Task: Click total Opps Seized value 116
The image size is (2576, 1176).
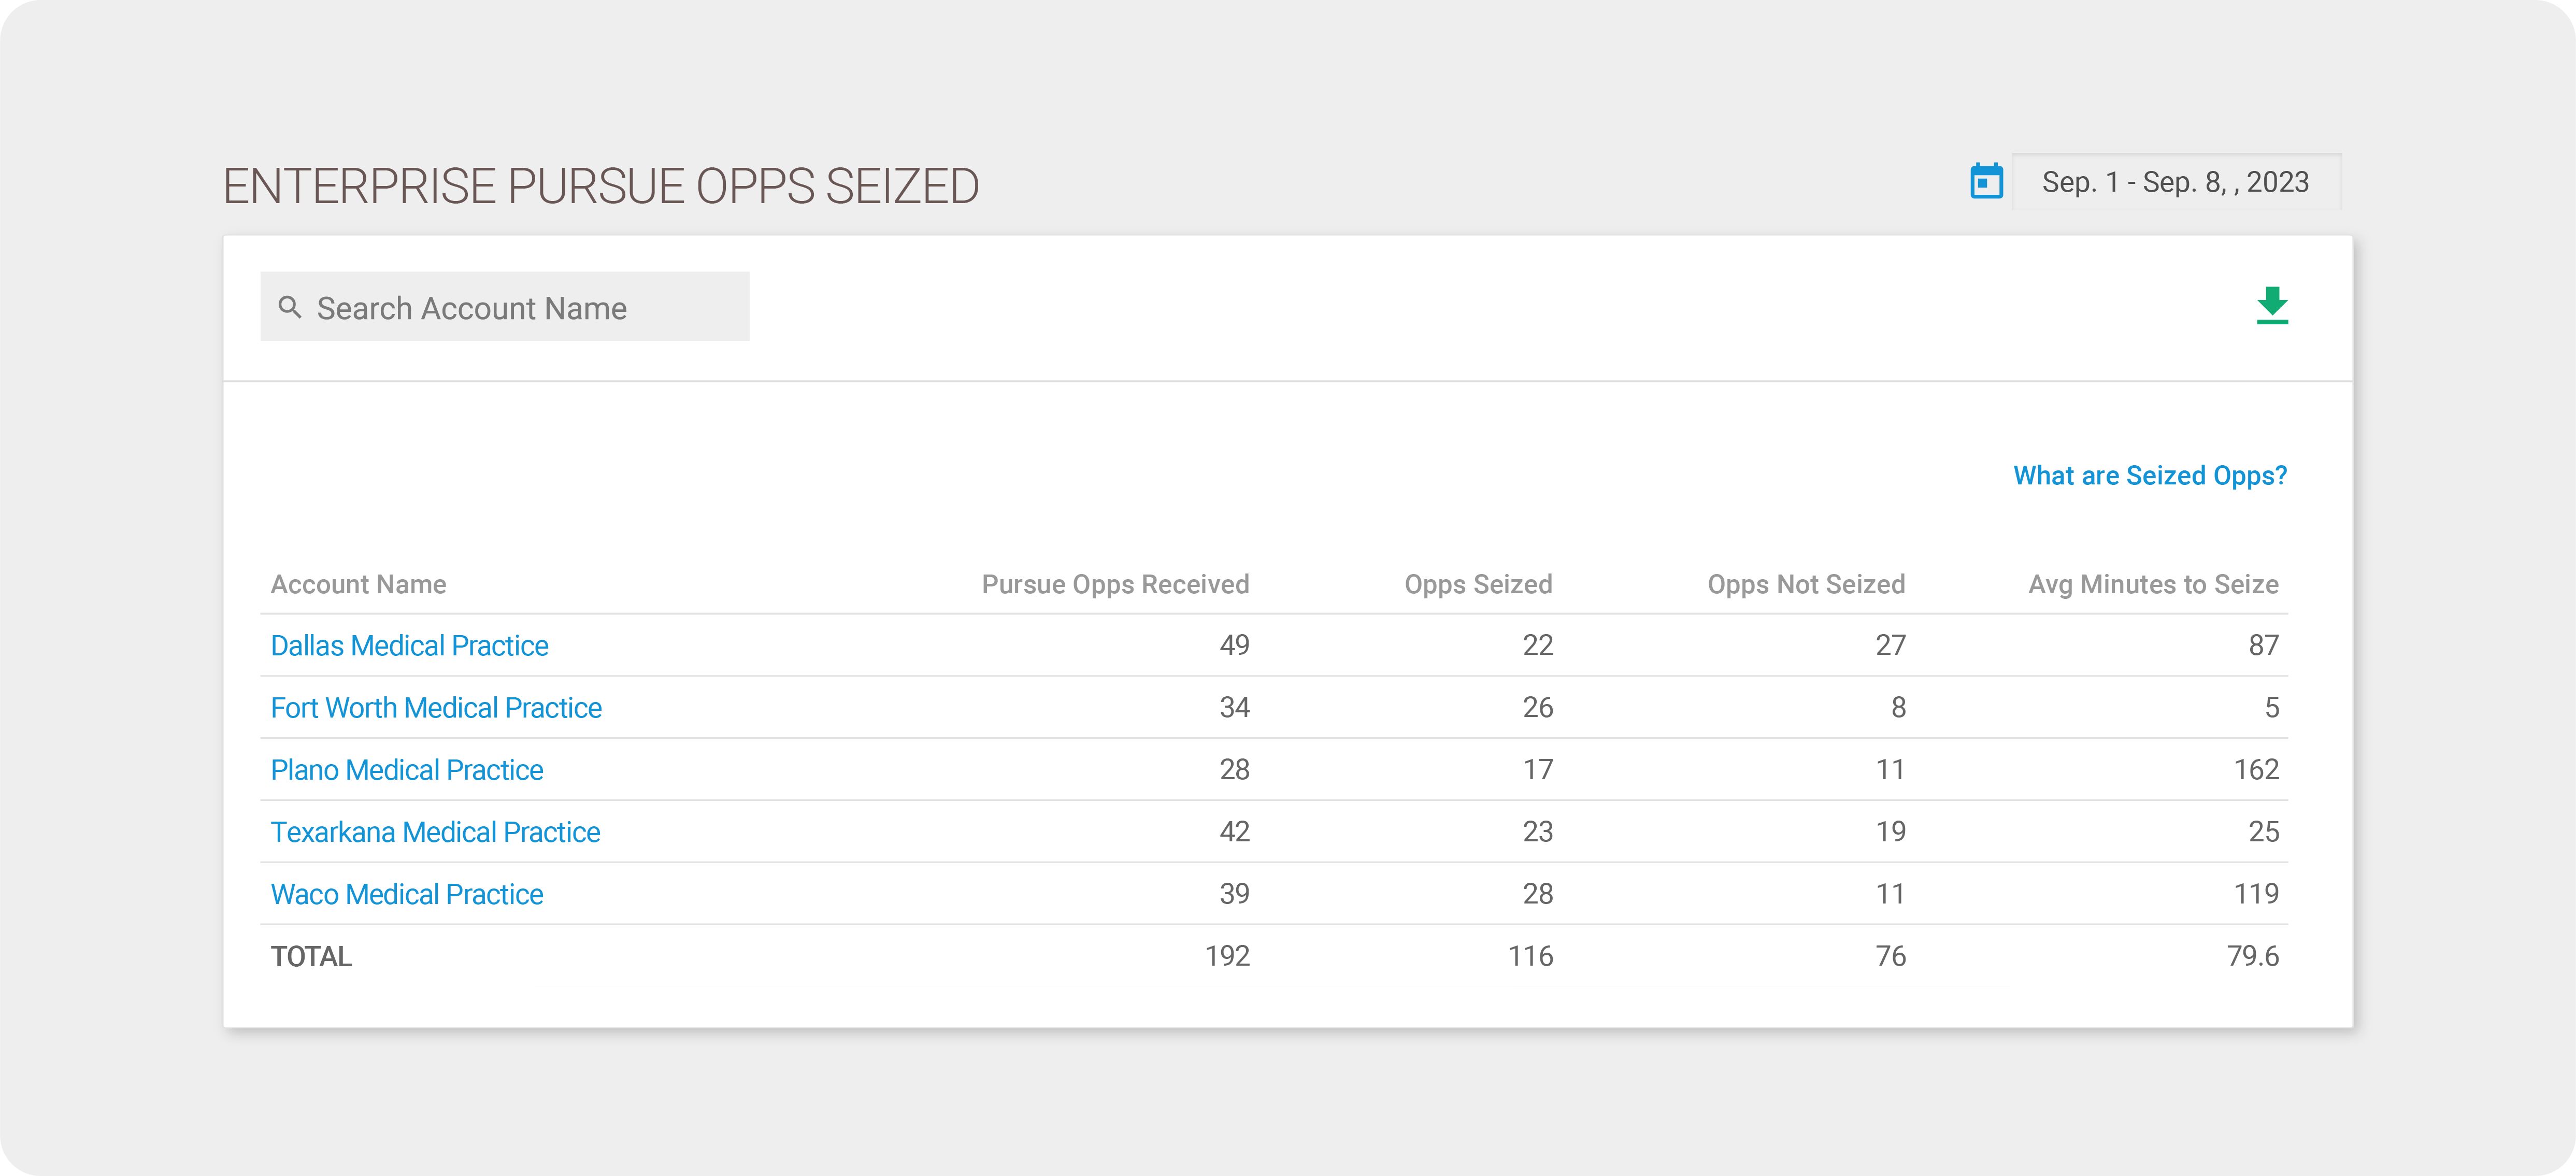Action: (1530, 957)
